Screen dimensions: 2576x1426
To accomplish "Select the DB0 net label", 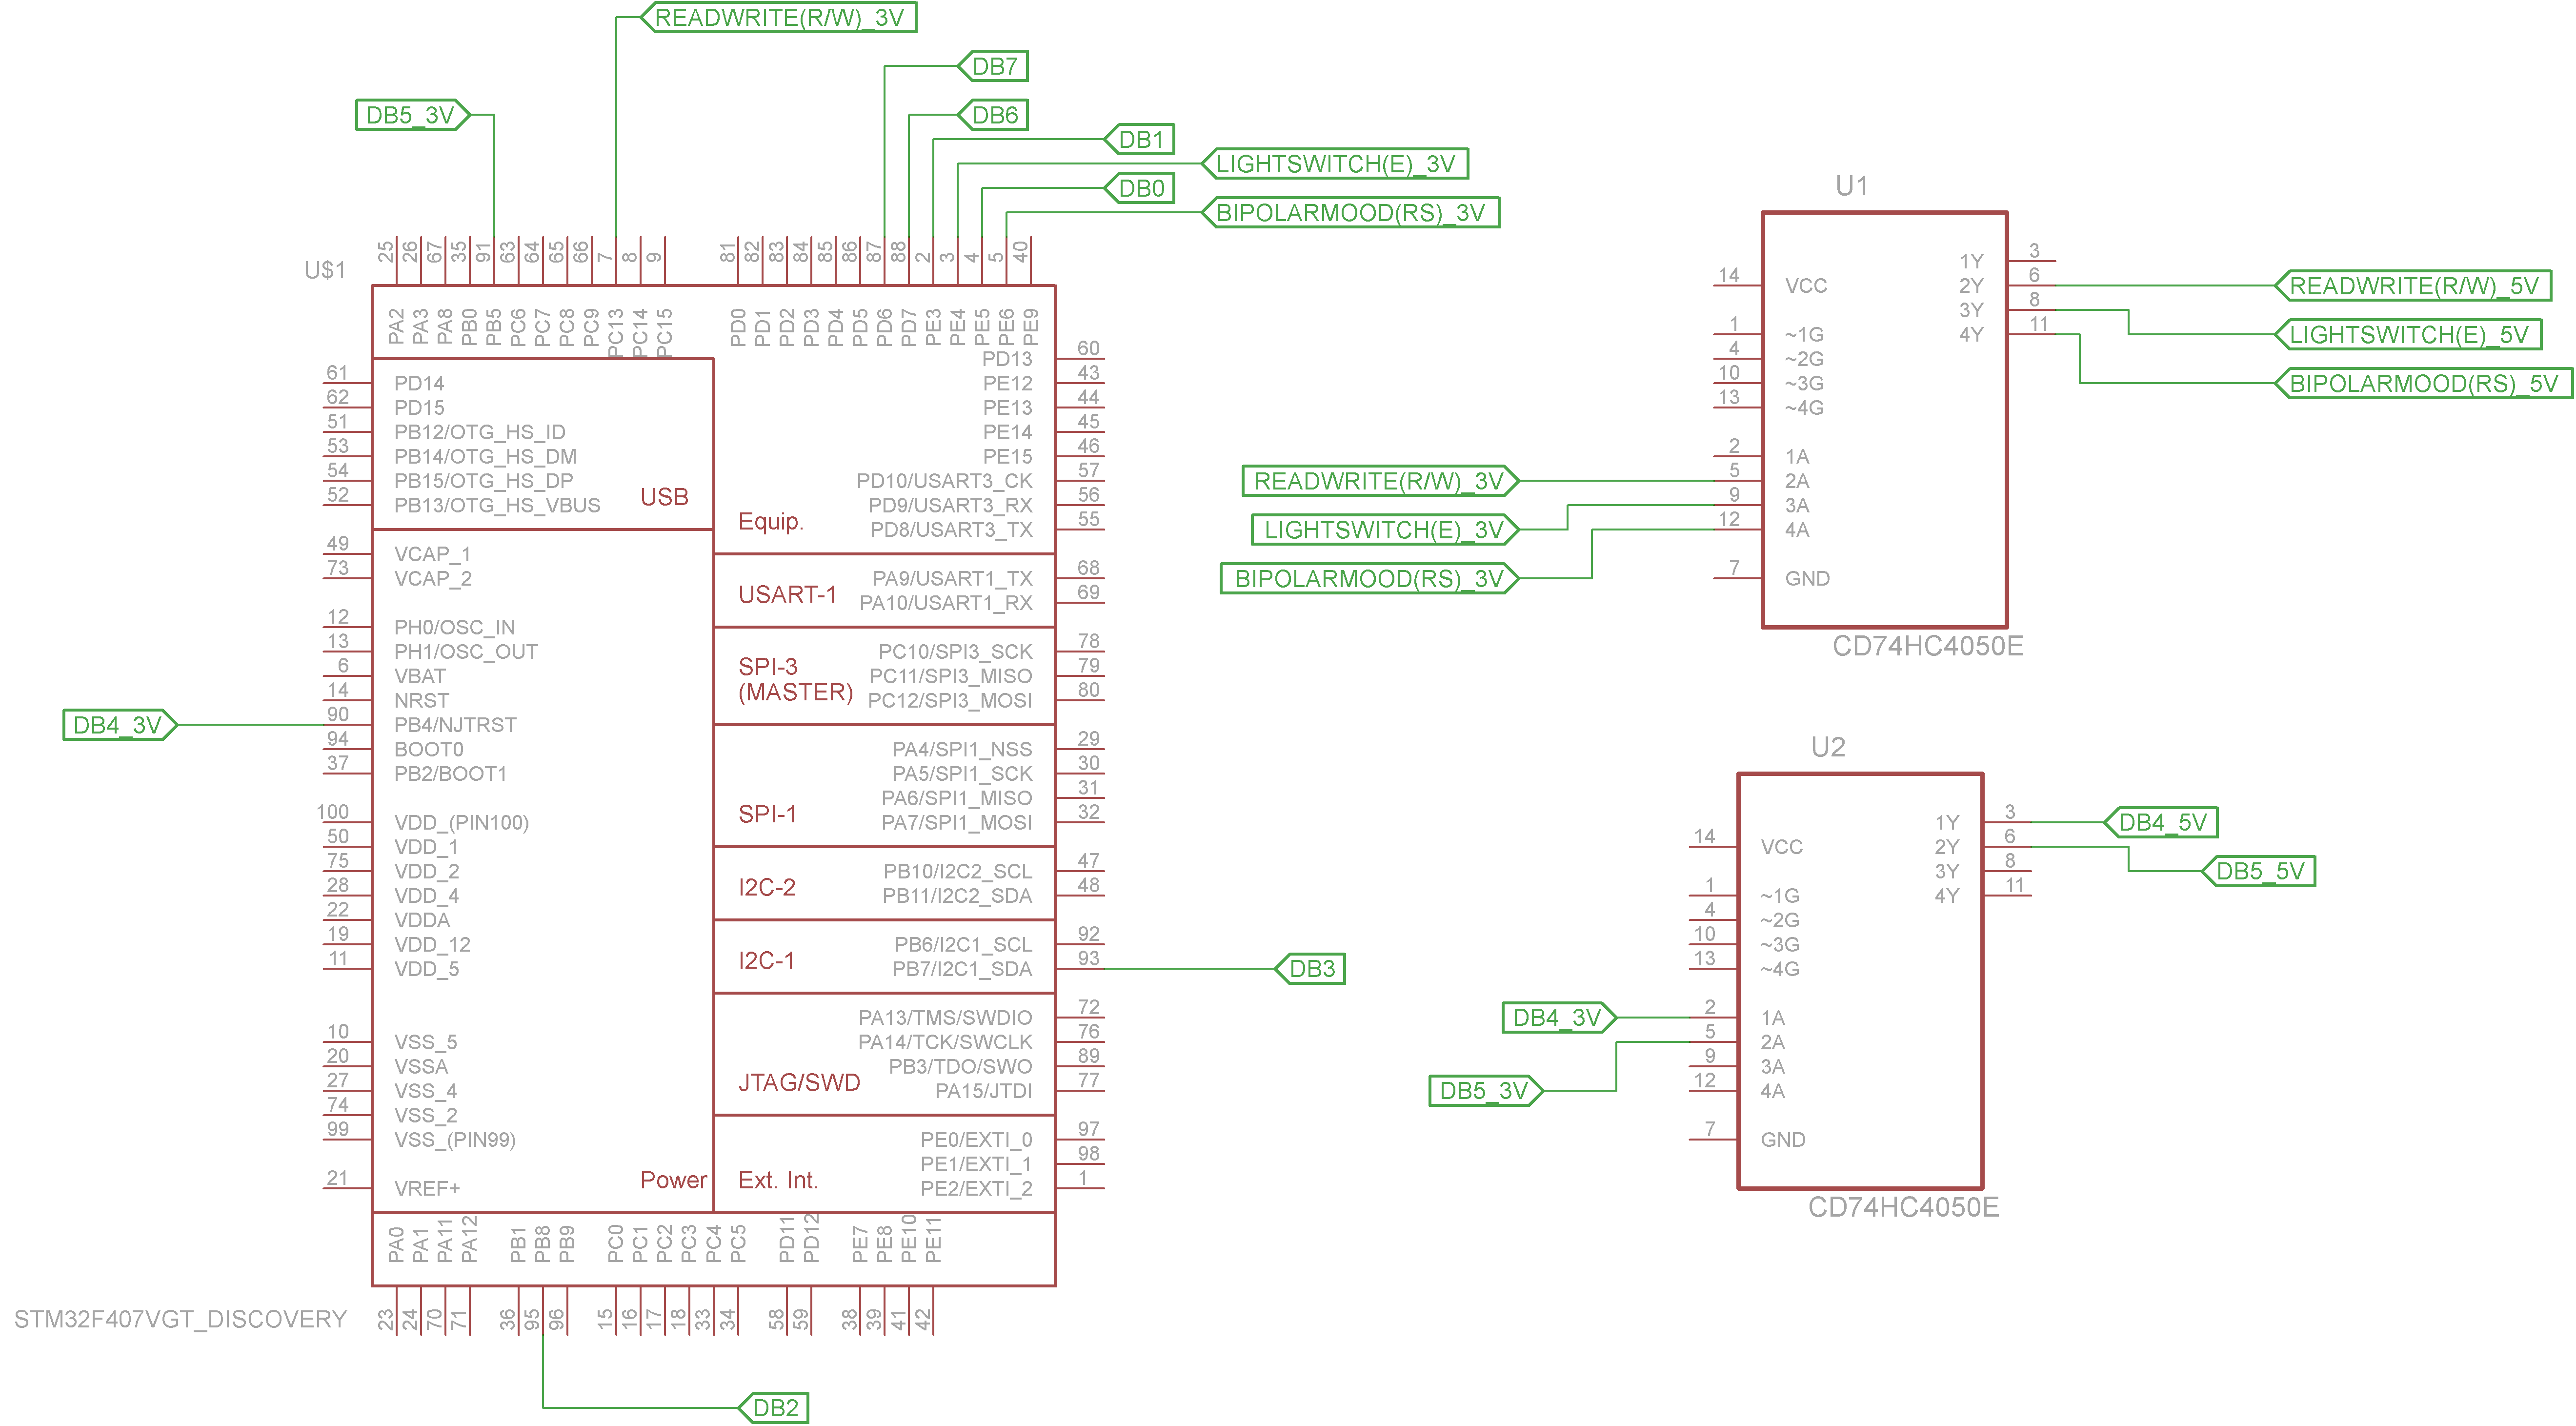I will click(x=1139, y=188).
